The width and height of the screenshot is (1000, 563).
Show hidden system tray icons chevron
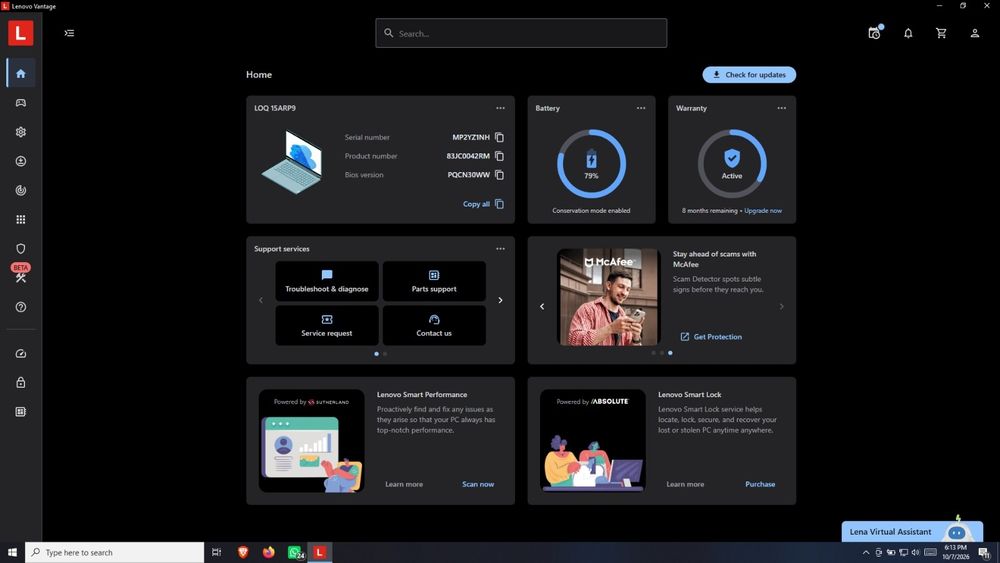pyautogui.click(x=865, y=552)
